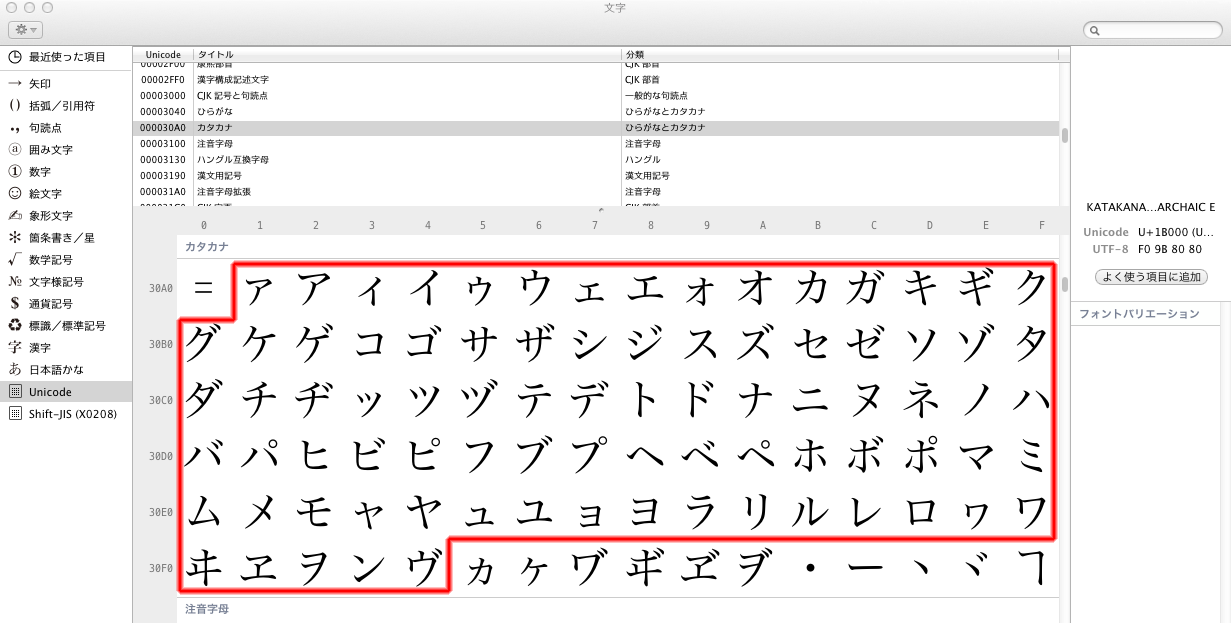Select Unicode in the sidebar

pyautogui.click(x=50, y=392)
